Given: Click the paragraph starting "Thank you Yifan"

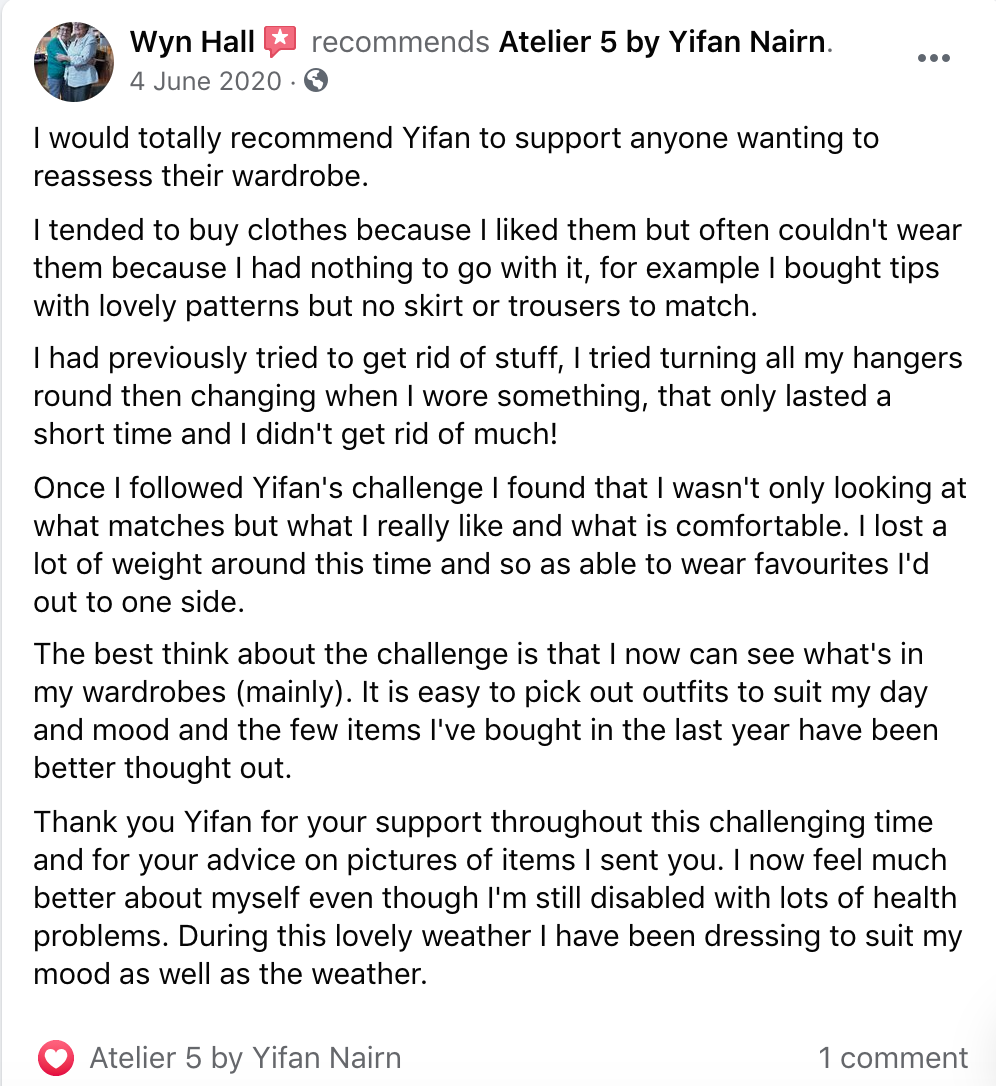Looking at the screenshot, I should 497,898.
